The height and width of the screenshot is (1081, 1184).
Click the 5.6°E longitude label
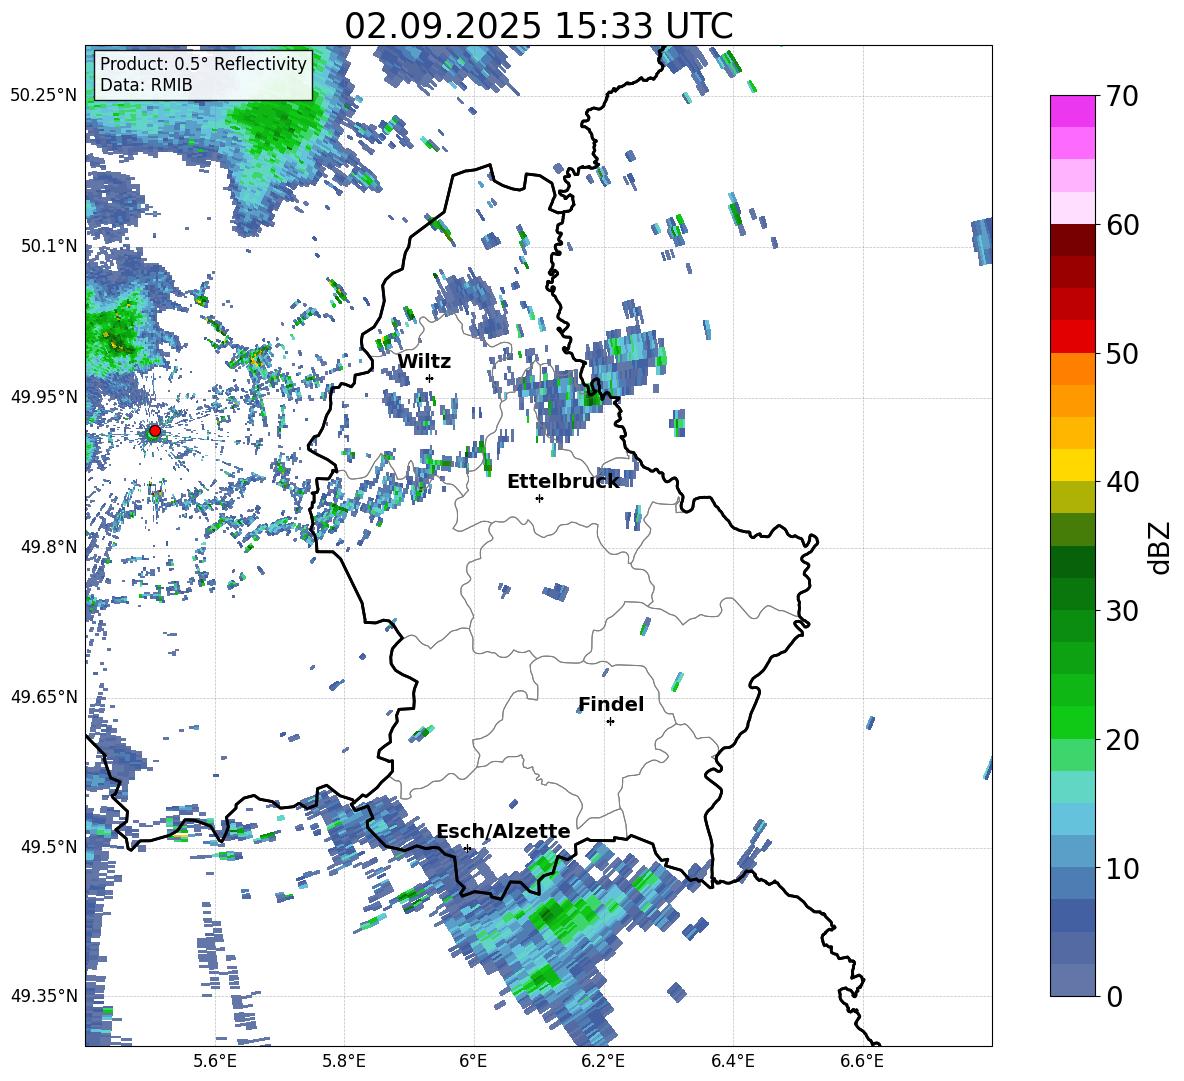tap(215, 1061)
